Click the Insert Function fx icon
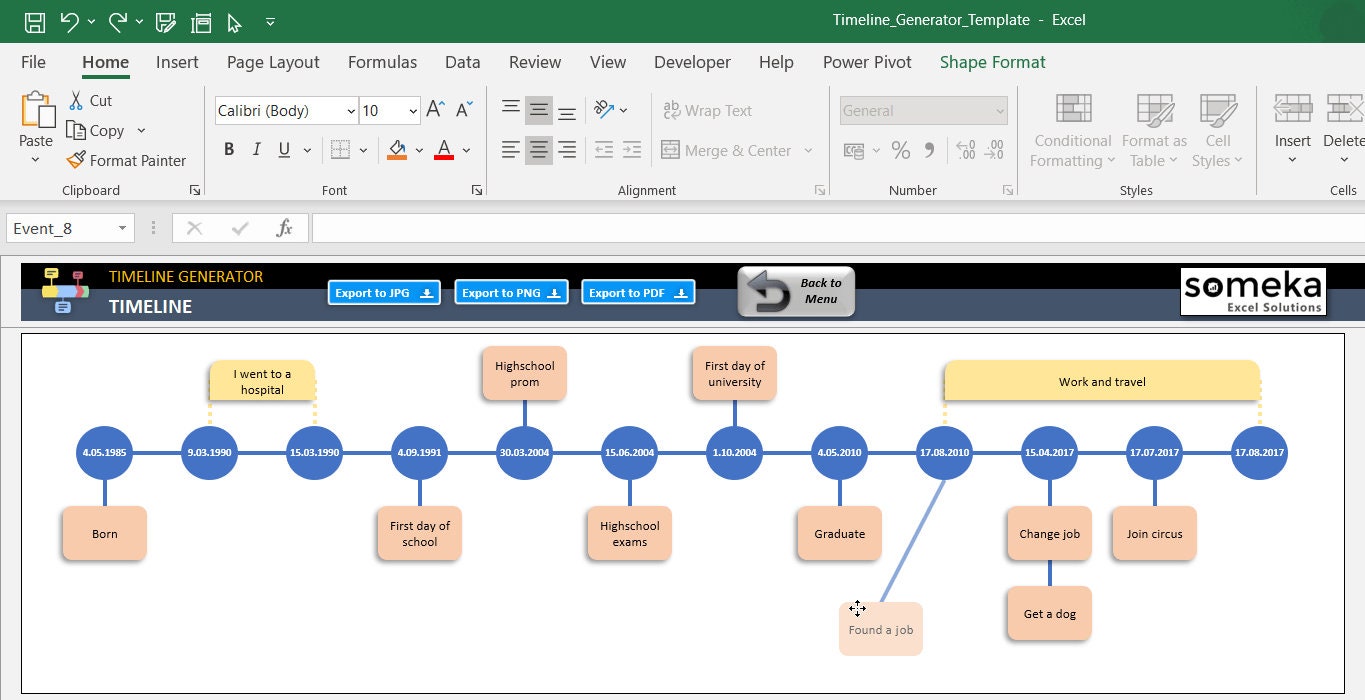Viewport: 1365px width, 700px height. [285, 228]
